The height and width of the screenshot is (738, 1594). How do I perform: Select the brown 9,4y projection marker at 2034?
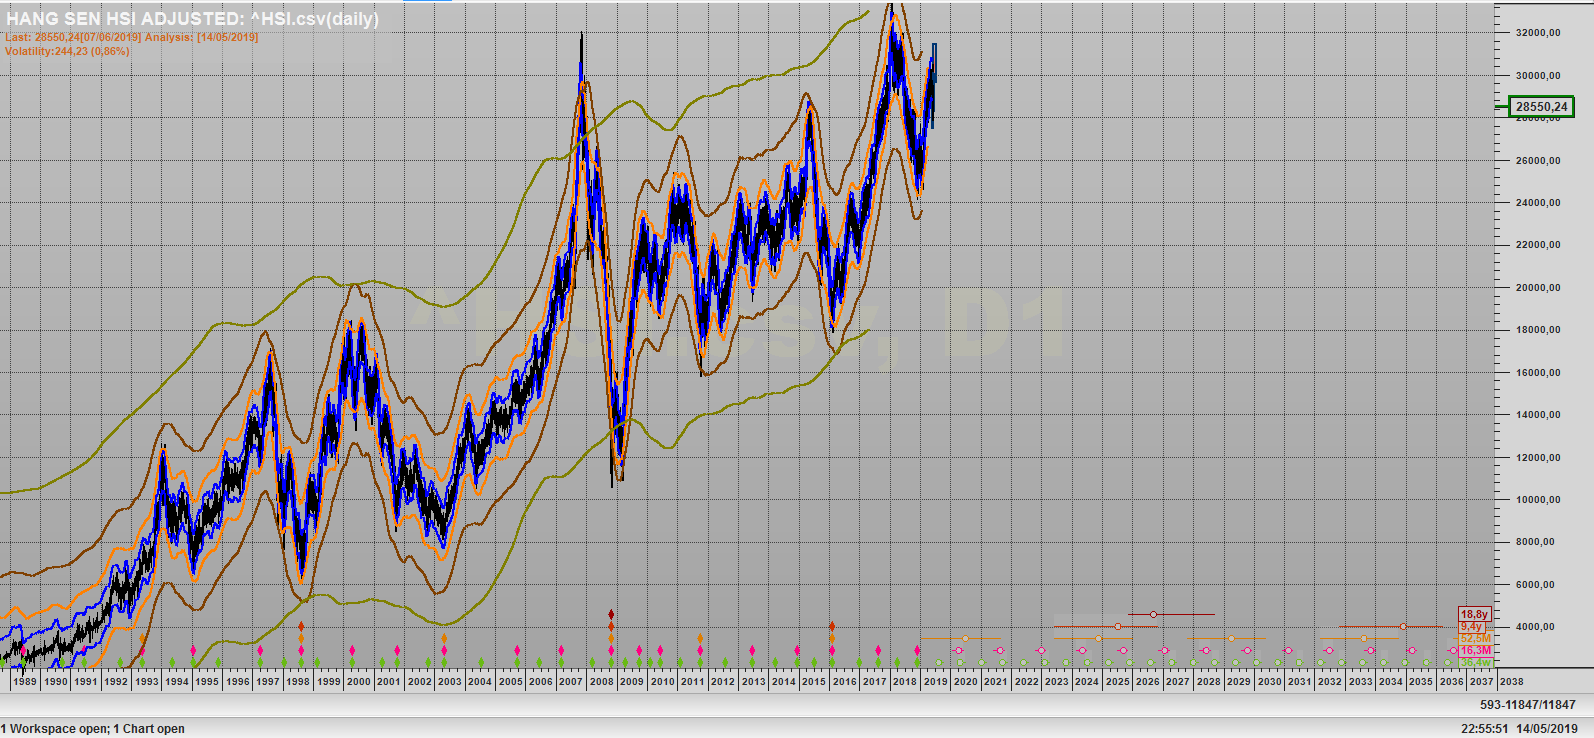click(x=1403, y=626)
